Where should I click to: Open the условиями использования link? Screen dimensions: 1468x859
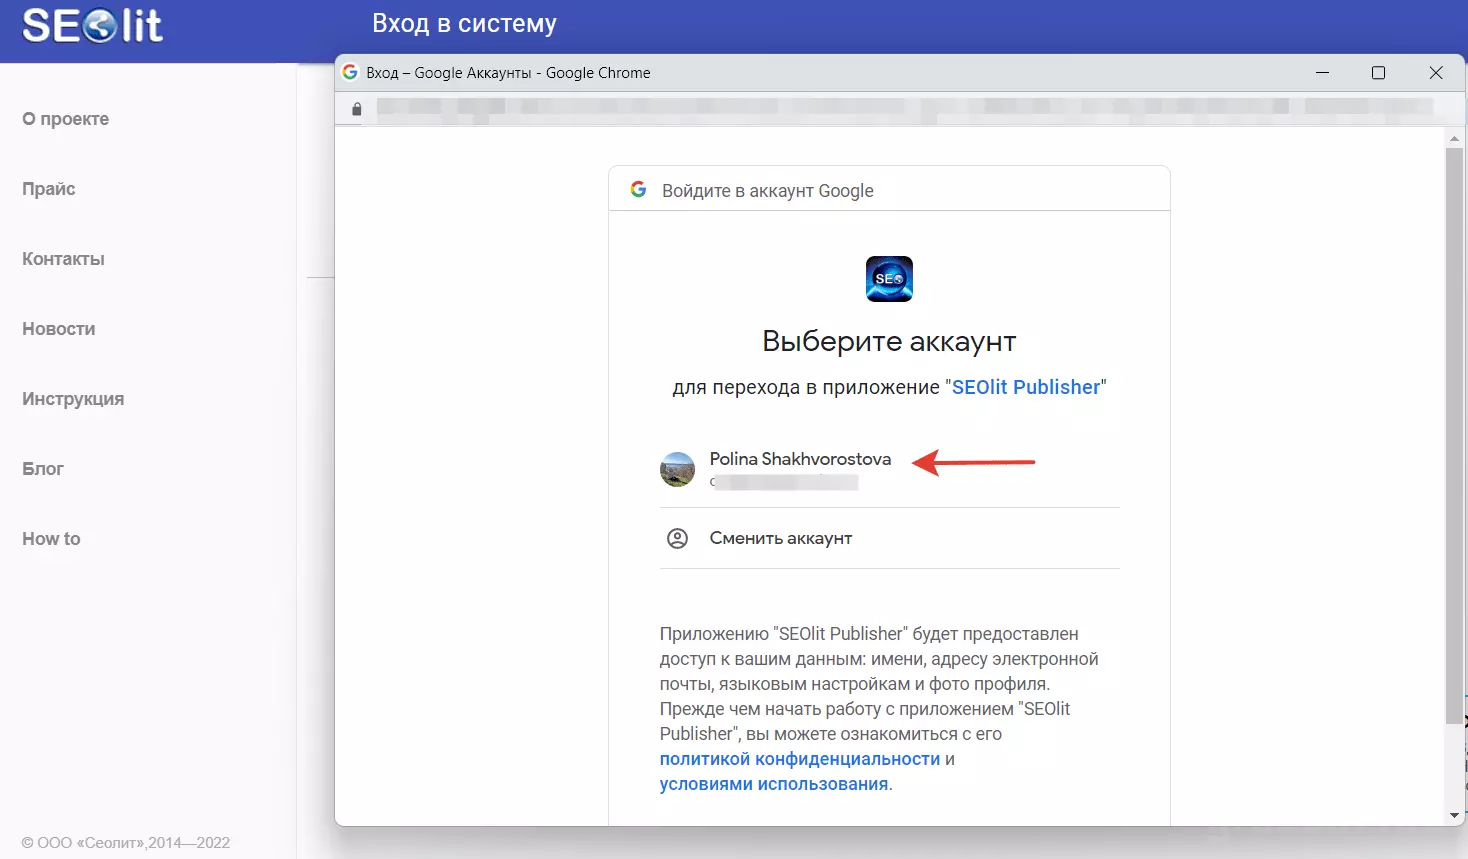[774, 784]
